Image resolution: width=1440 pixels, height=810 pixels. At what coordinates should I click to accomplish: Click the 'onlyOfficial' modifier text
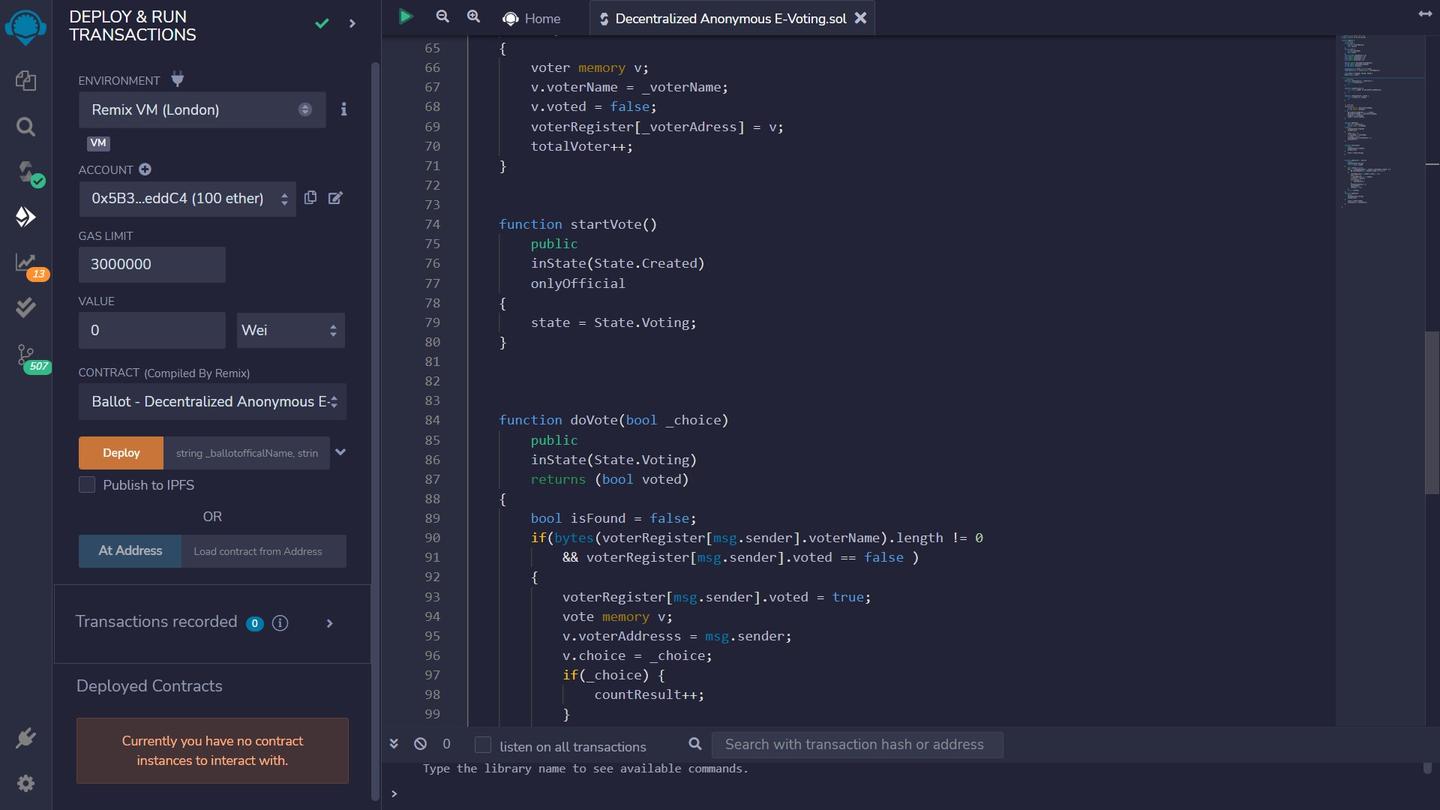[578, 283]
